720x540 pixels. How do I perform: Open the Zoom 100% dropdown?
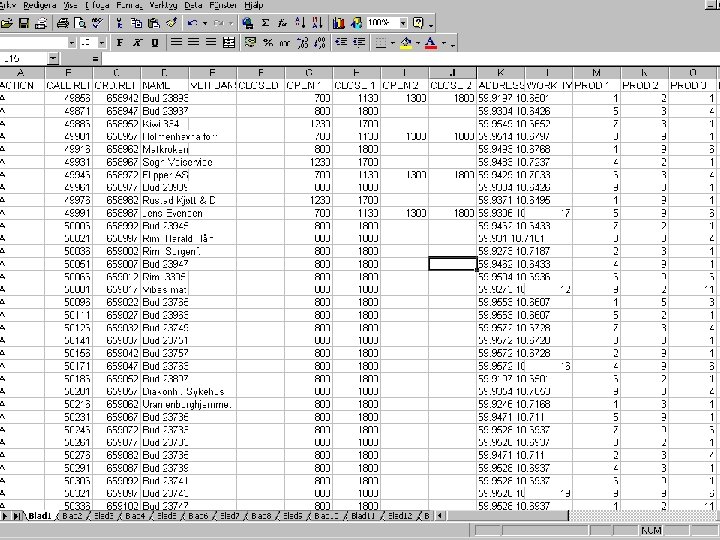tap(403, 23)
